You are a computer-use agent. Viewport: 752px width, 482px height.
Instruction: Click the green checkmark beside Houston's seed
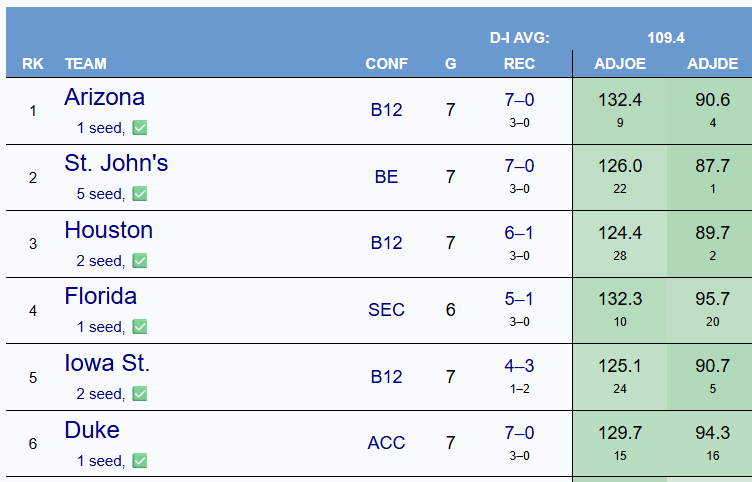tap(140, 260)
